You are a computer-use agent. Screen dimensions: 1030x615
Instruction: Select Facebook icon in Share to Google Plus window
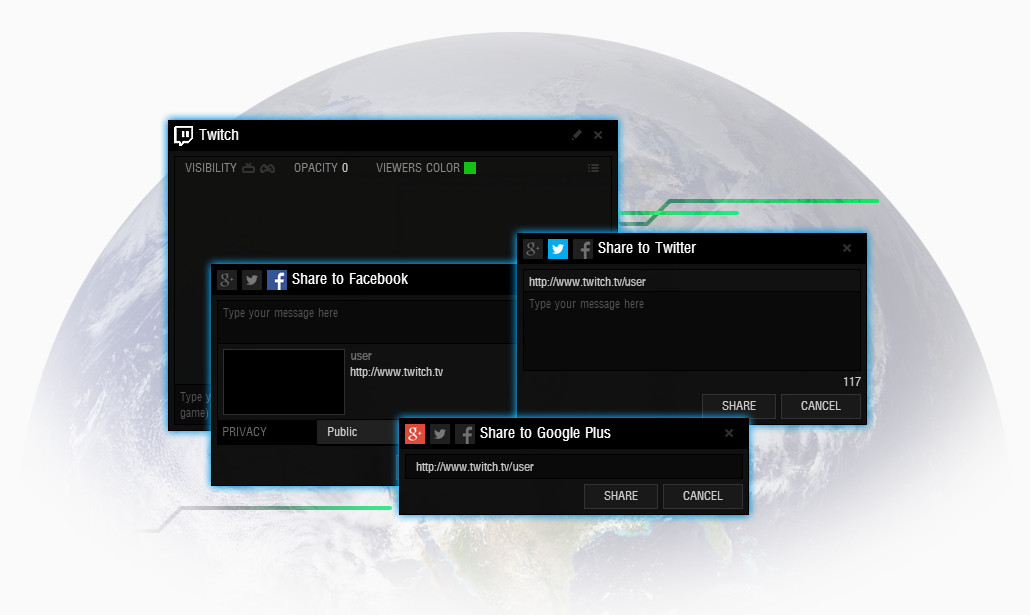tap(464, 434)
